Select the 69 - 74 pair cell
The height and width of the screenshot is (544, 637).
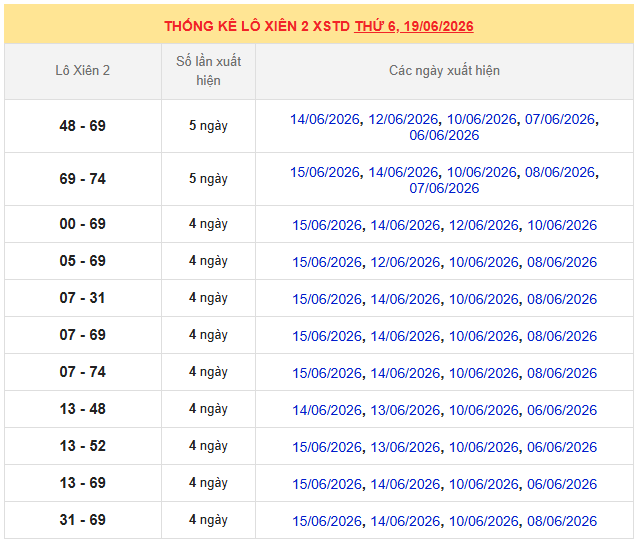pos(82,179)
